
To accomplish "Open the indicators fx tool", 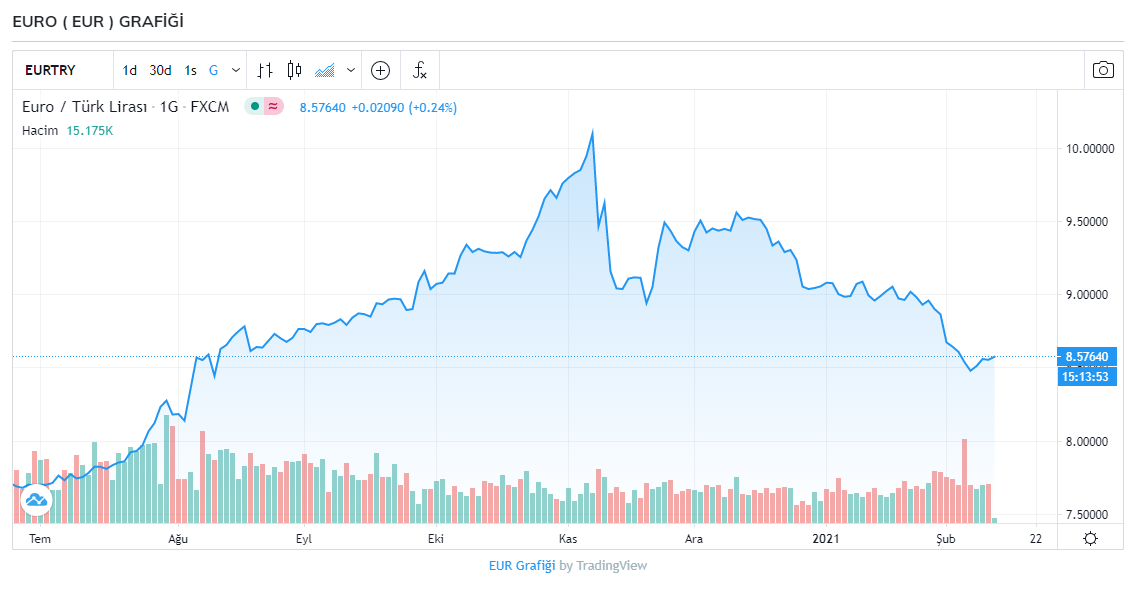I will click(419, 70).
